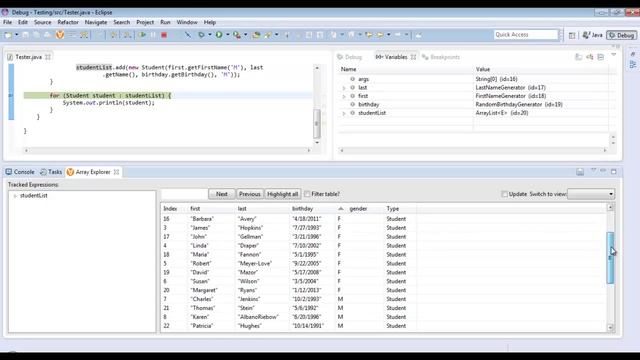Click the save icon in Array Explorer panel
The image size is (640, 360).
(580, 172)
